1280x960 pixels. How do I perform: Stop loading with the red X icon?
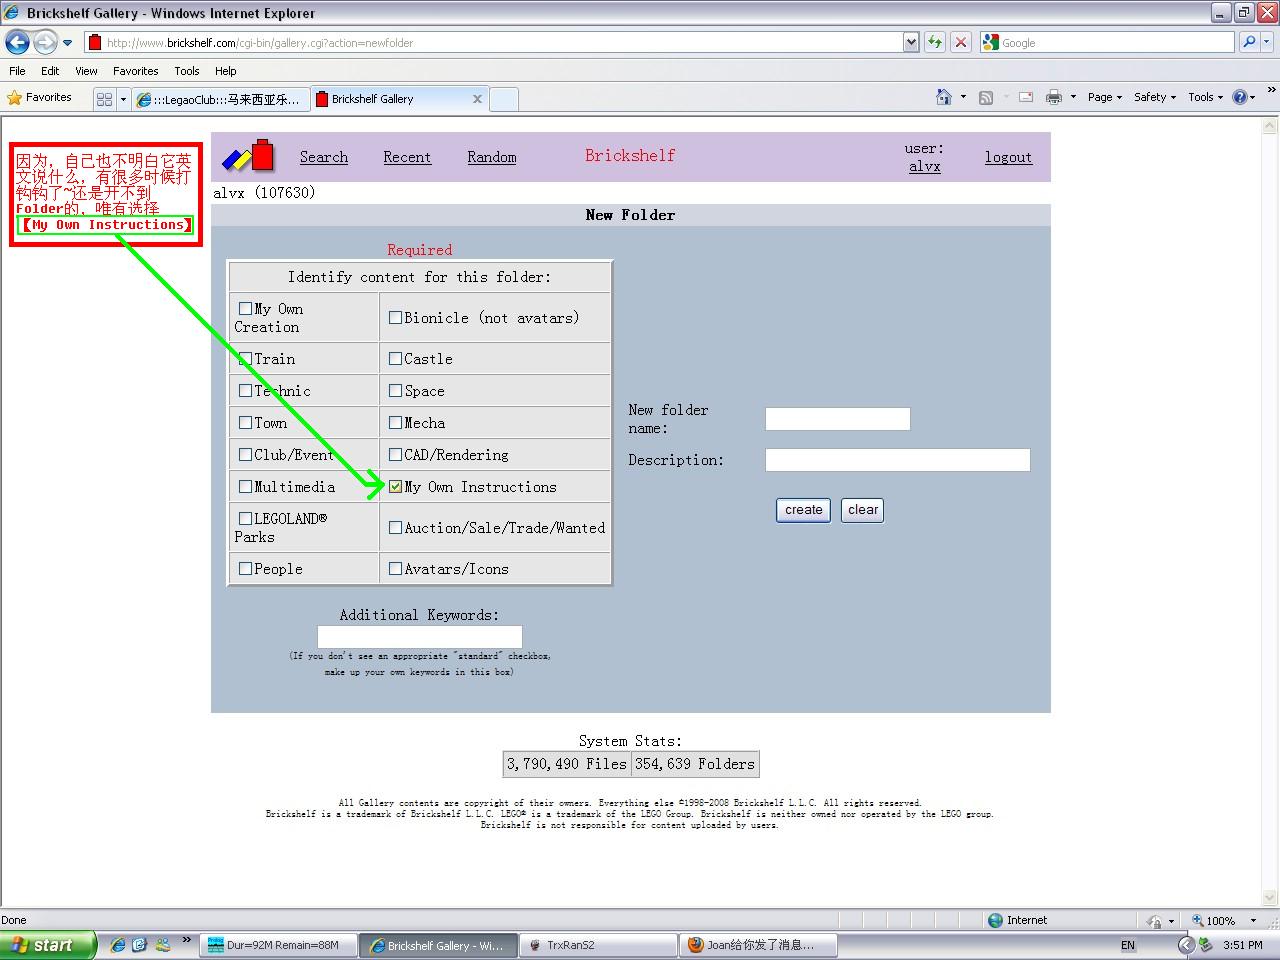(961, 42)
